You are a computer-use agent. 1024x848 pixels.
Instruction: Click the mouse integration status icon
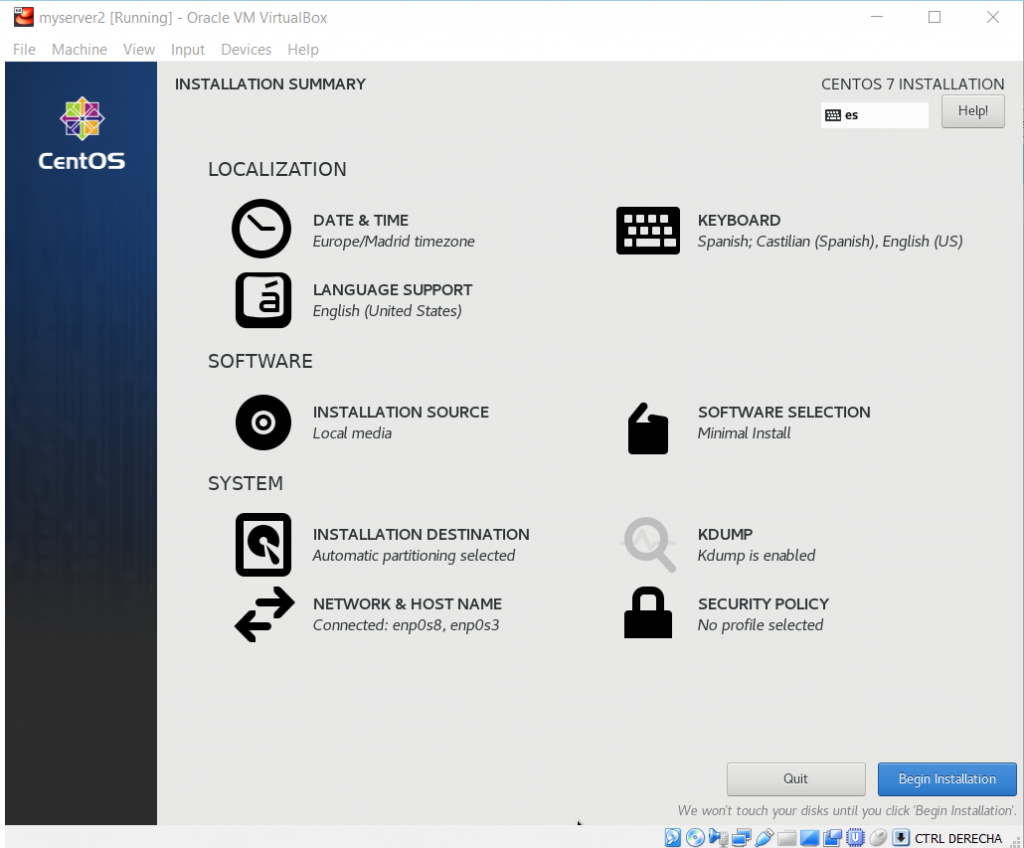point(878,838)
